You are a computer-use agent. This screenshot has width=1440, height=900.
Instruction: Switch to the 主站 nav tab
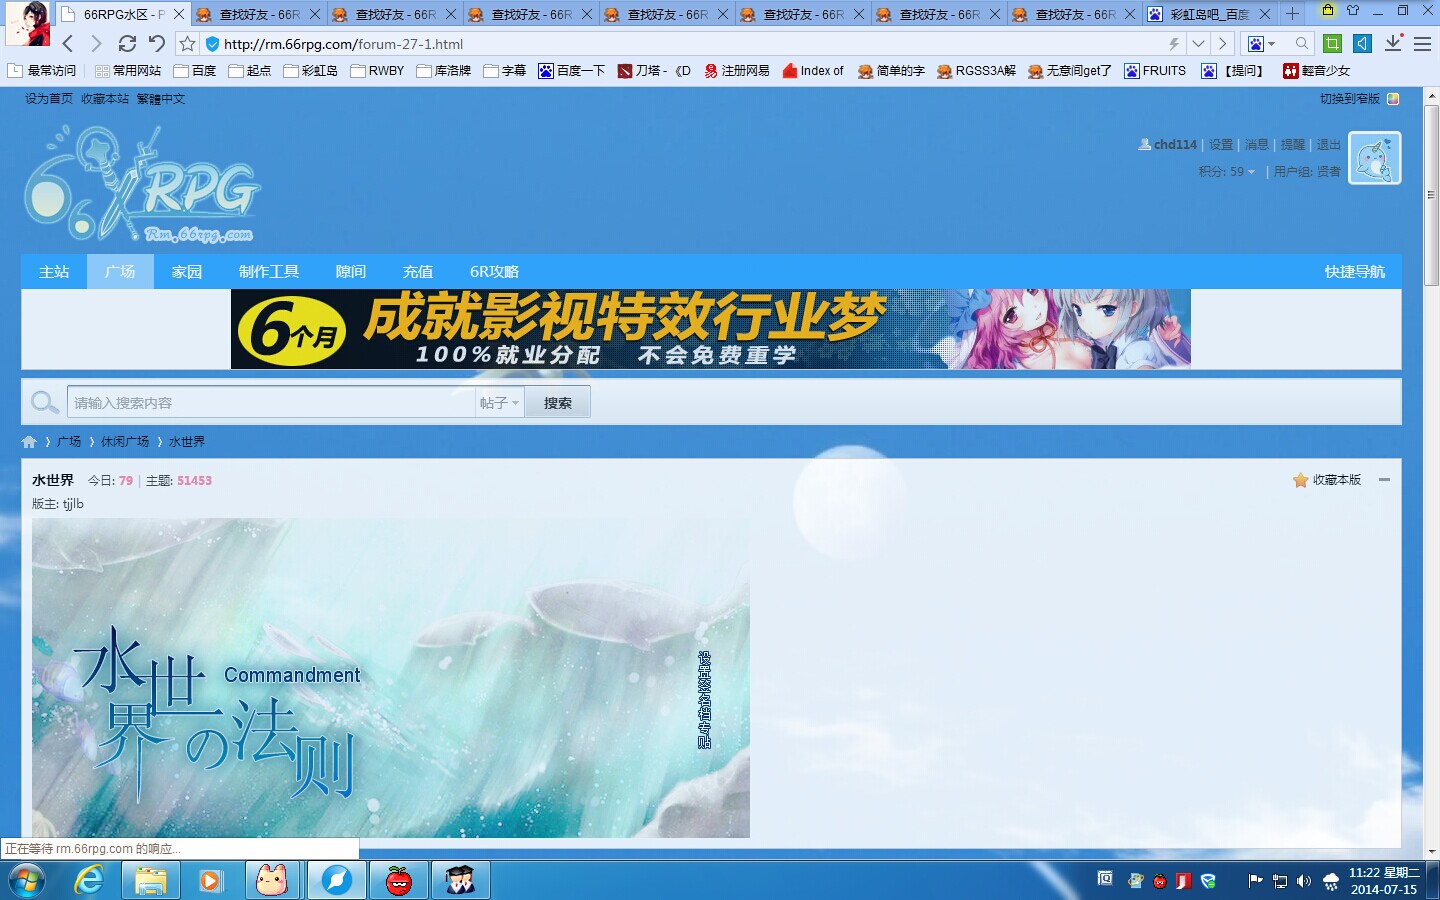click(54, 272)
